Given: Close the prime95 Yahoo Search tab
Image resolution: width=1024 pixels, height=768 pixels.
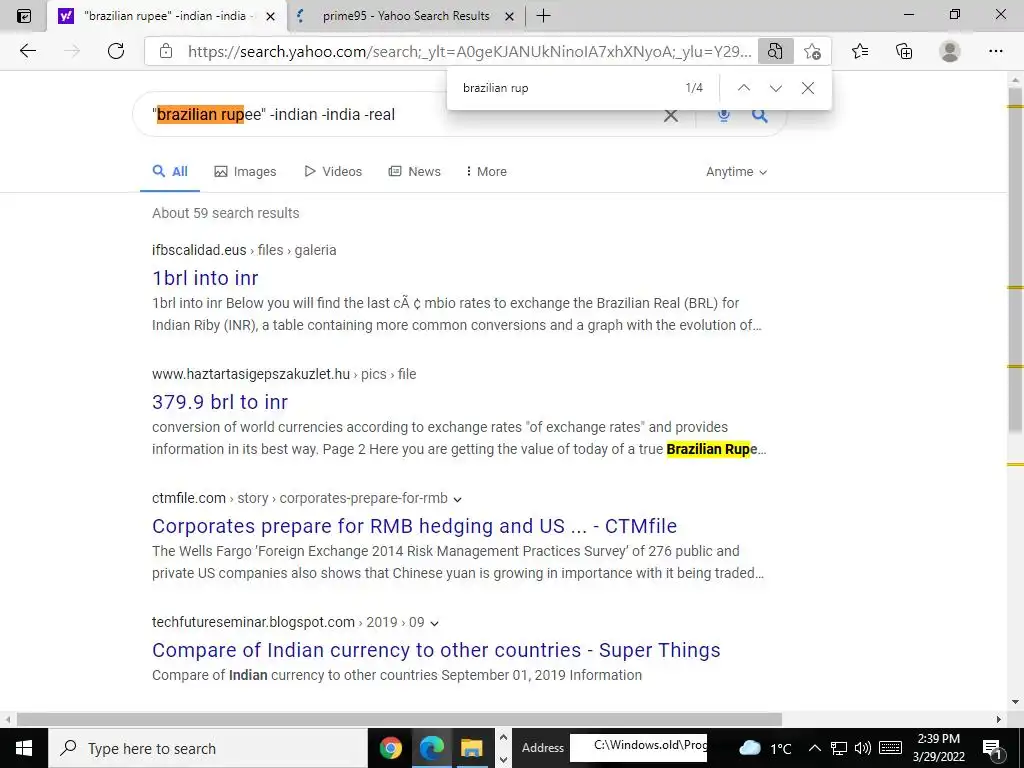Looking at the screenshot, I should pyautogui.click(x=509, y=16).
